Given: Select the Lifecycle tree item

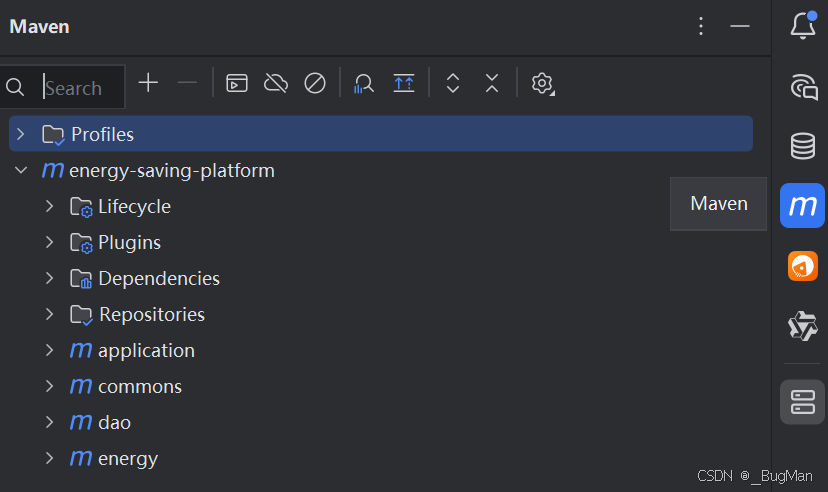Looking at the screenshot, I should coord(134,207).
